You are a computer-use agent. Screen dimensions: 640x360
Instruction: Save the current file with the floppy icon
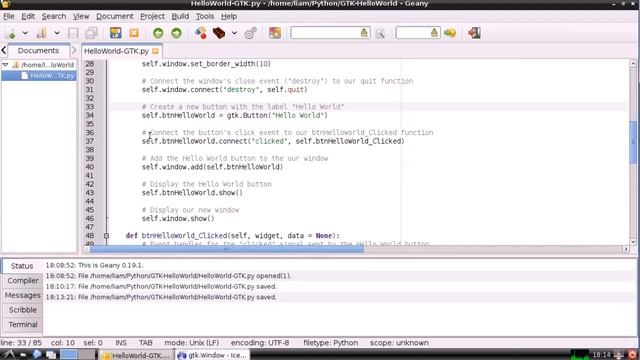pyautogui.click(x=73, y=33)
